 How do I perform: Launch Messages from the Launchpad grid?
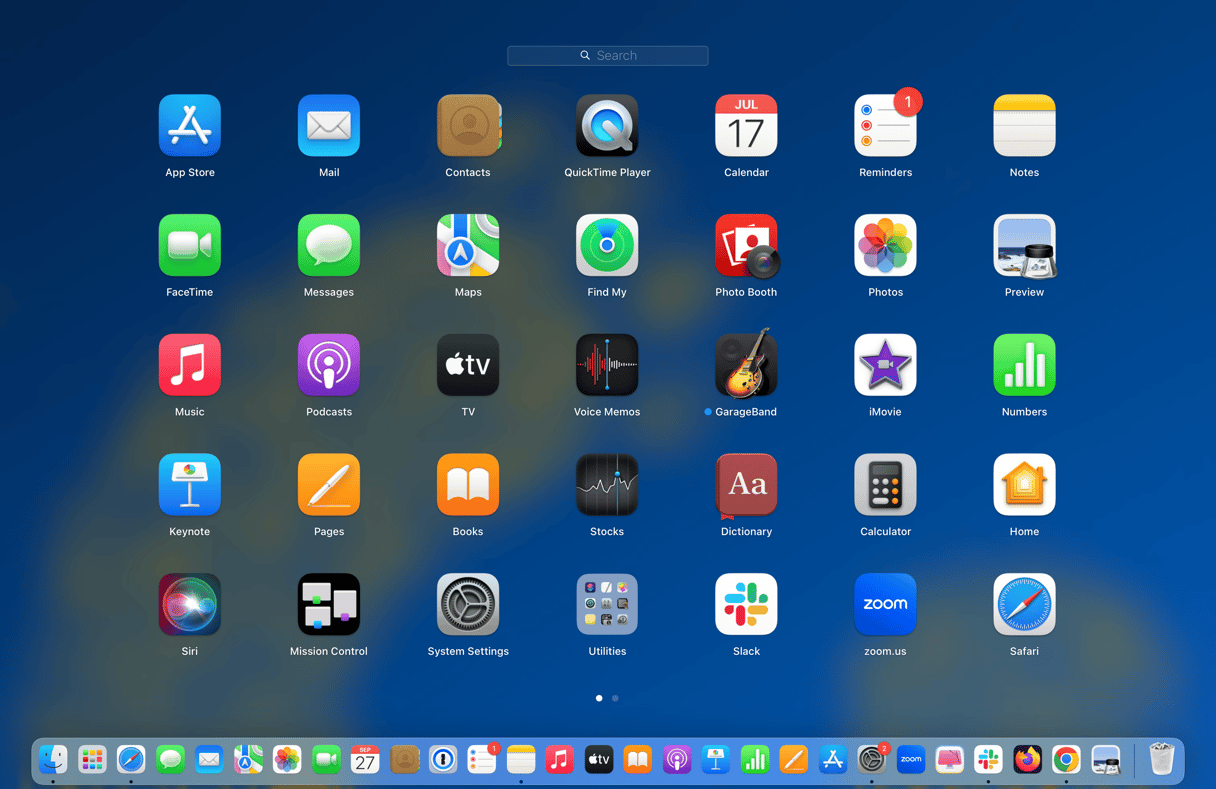(x=328, y=245)
